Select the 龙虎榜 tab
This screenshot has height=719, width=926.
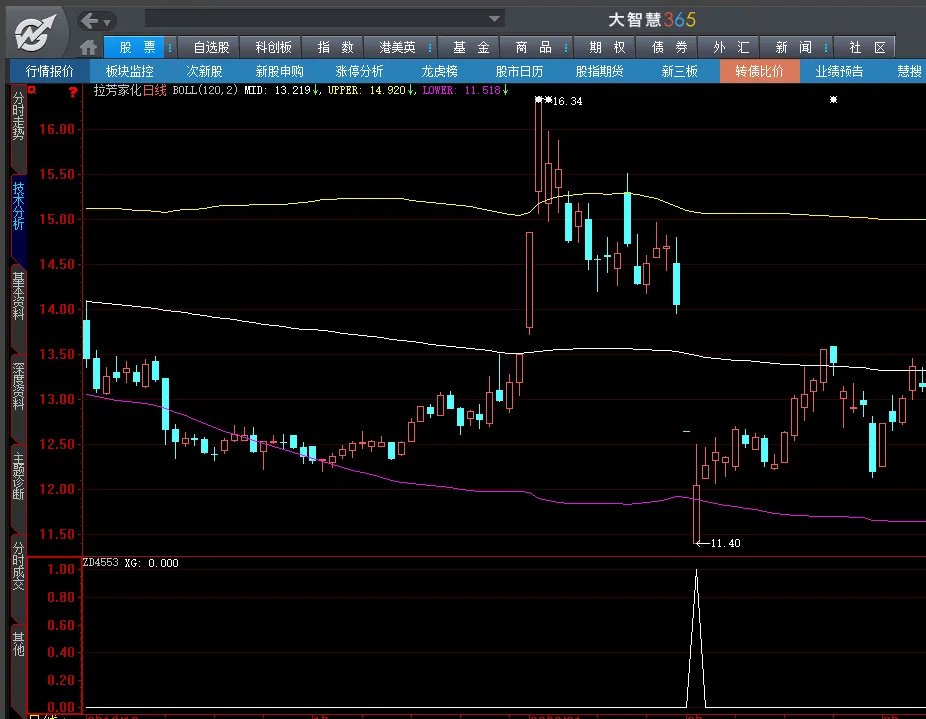[438, 71]
